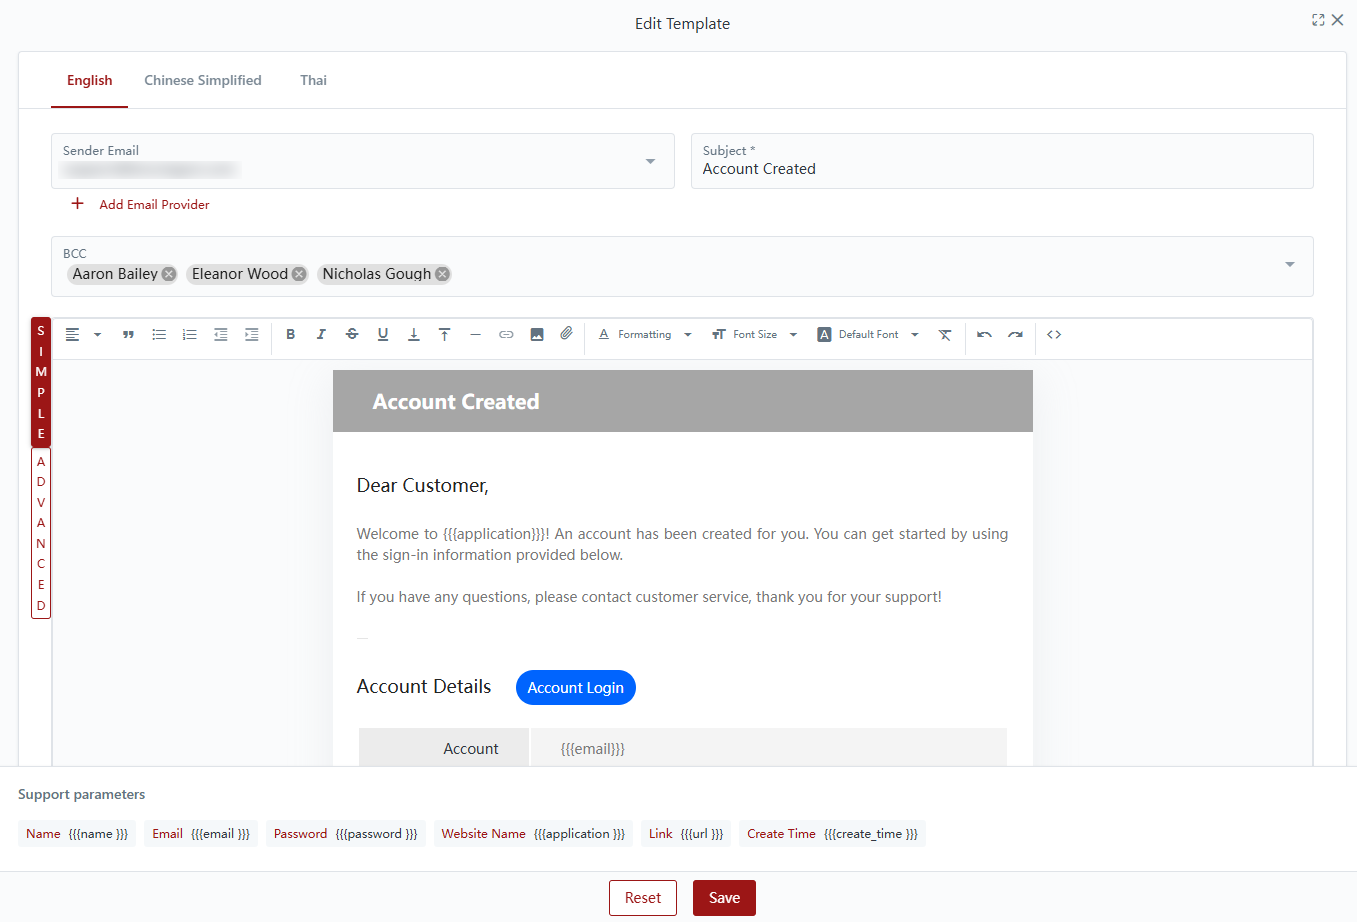Insert a blockquote from the toolbar

128,335
